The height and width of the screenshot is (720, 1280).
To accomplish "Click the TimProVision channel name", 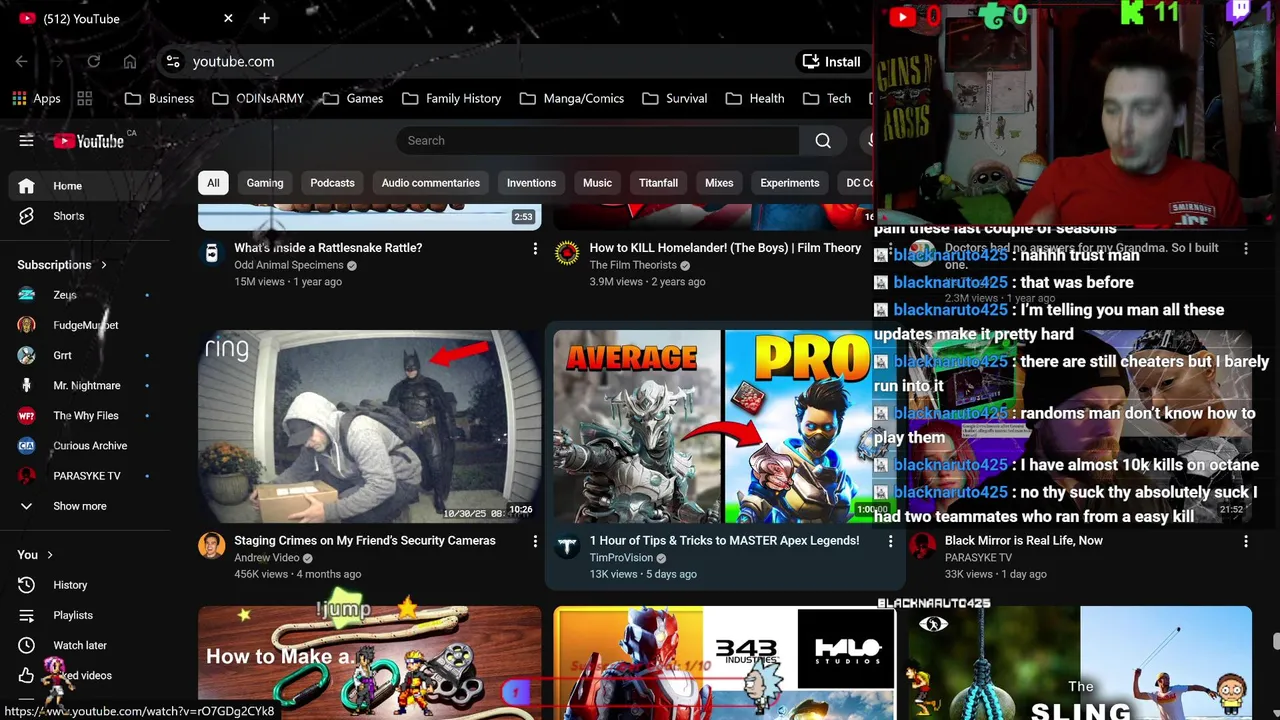I will pos(621,558).
